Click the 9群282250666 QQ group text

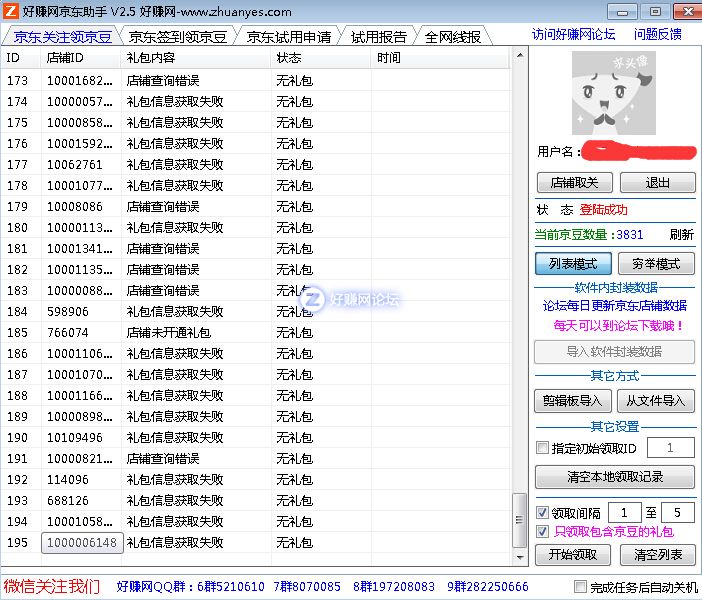[x=488, y=587]
